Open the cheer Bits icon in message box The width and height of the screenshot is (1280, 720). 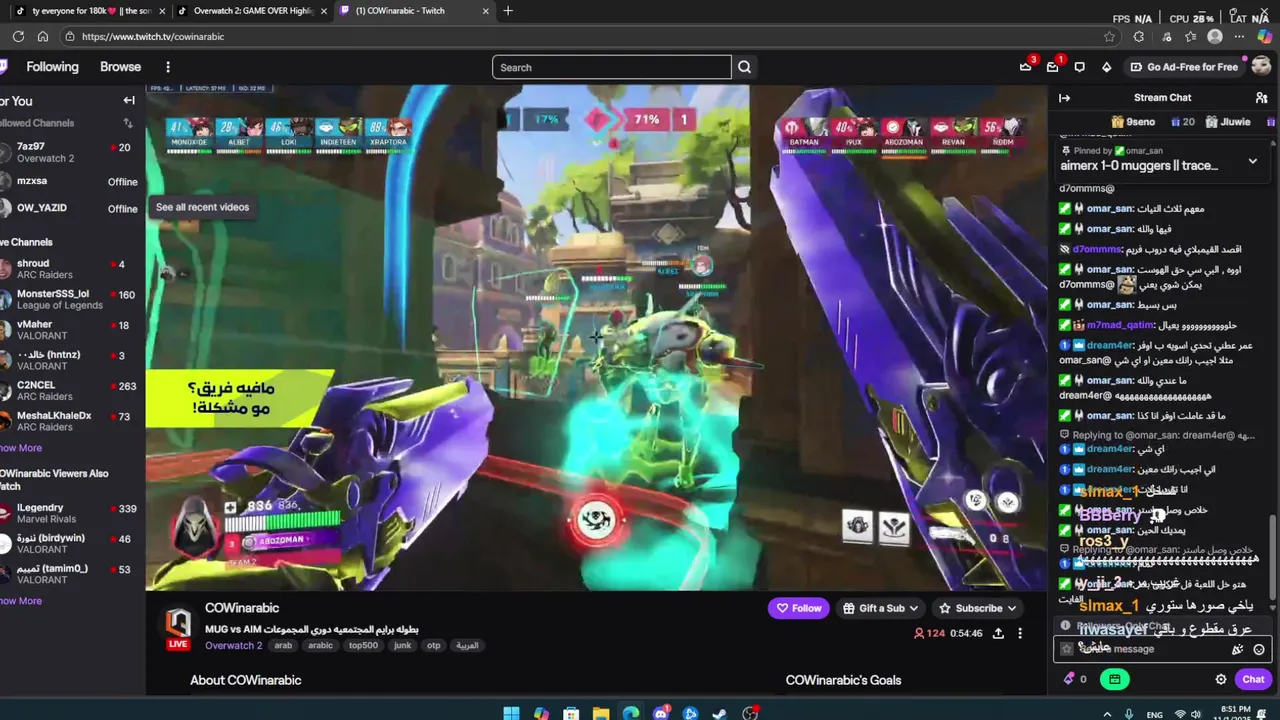coord(1238,649)
